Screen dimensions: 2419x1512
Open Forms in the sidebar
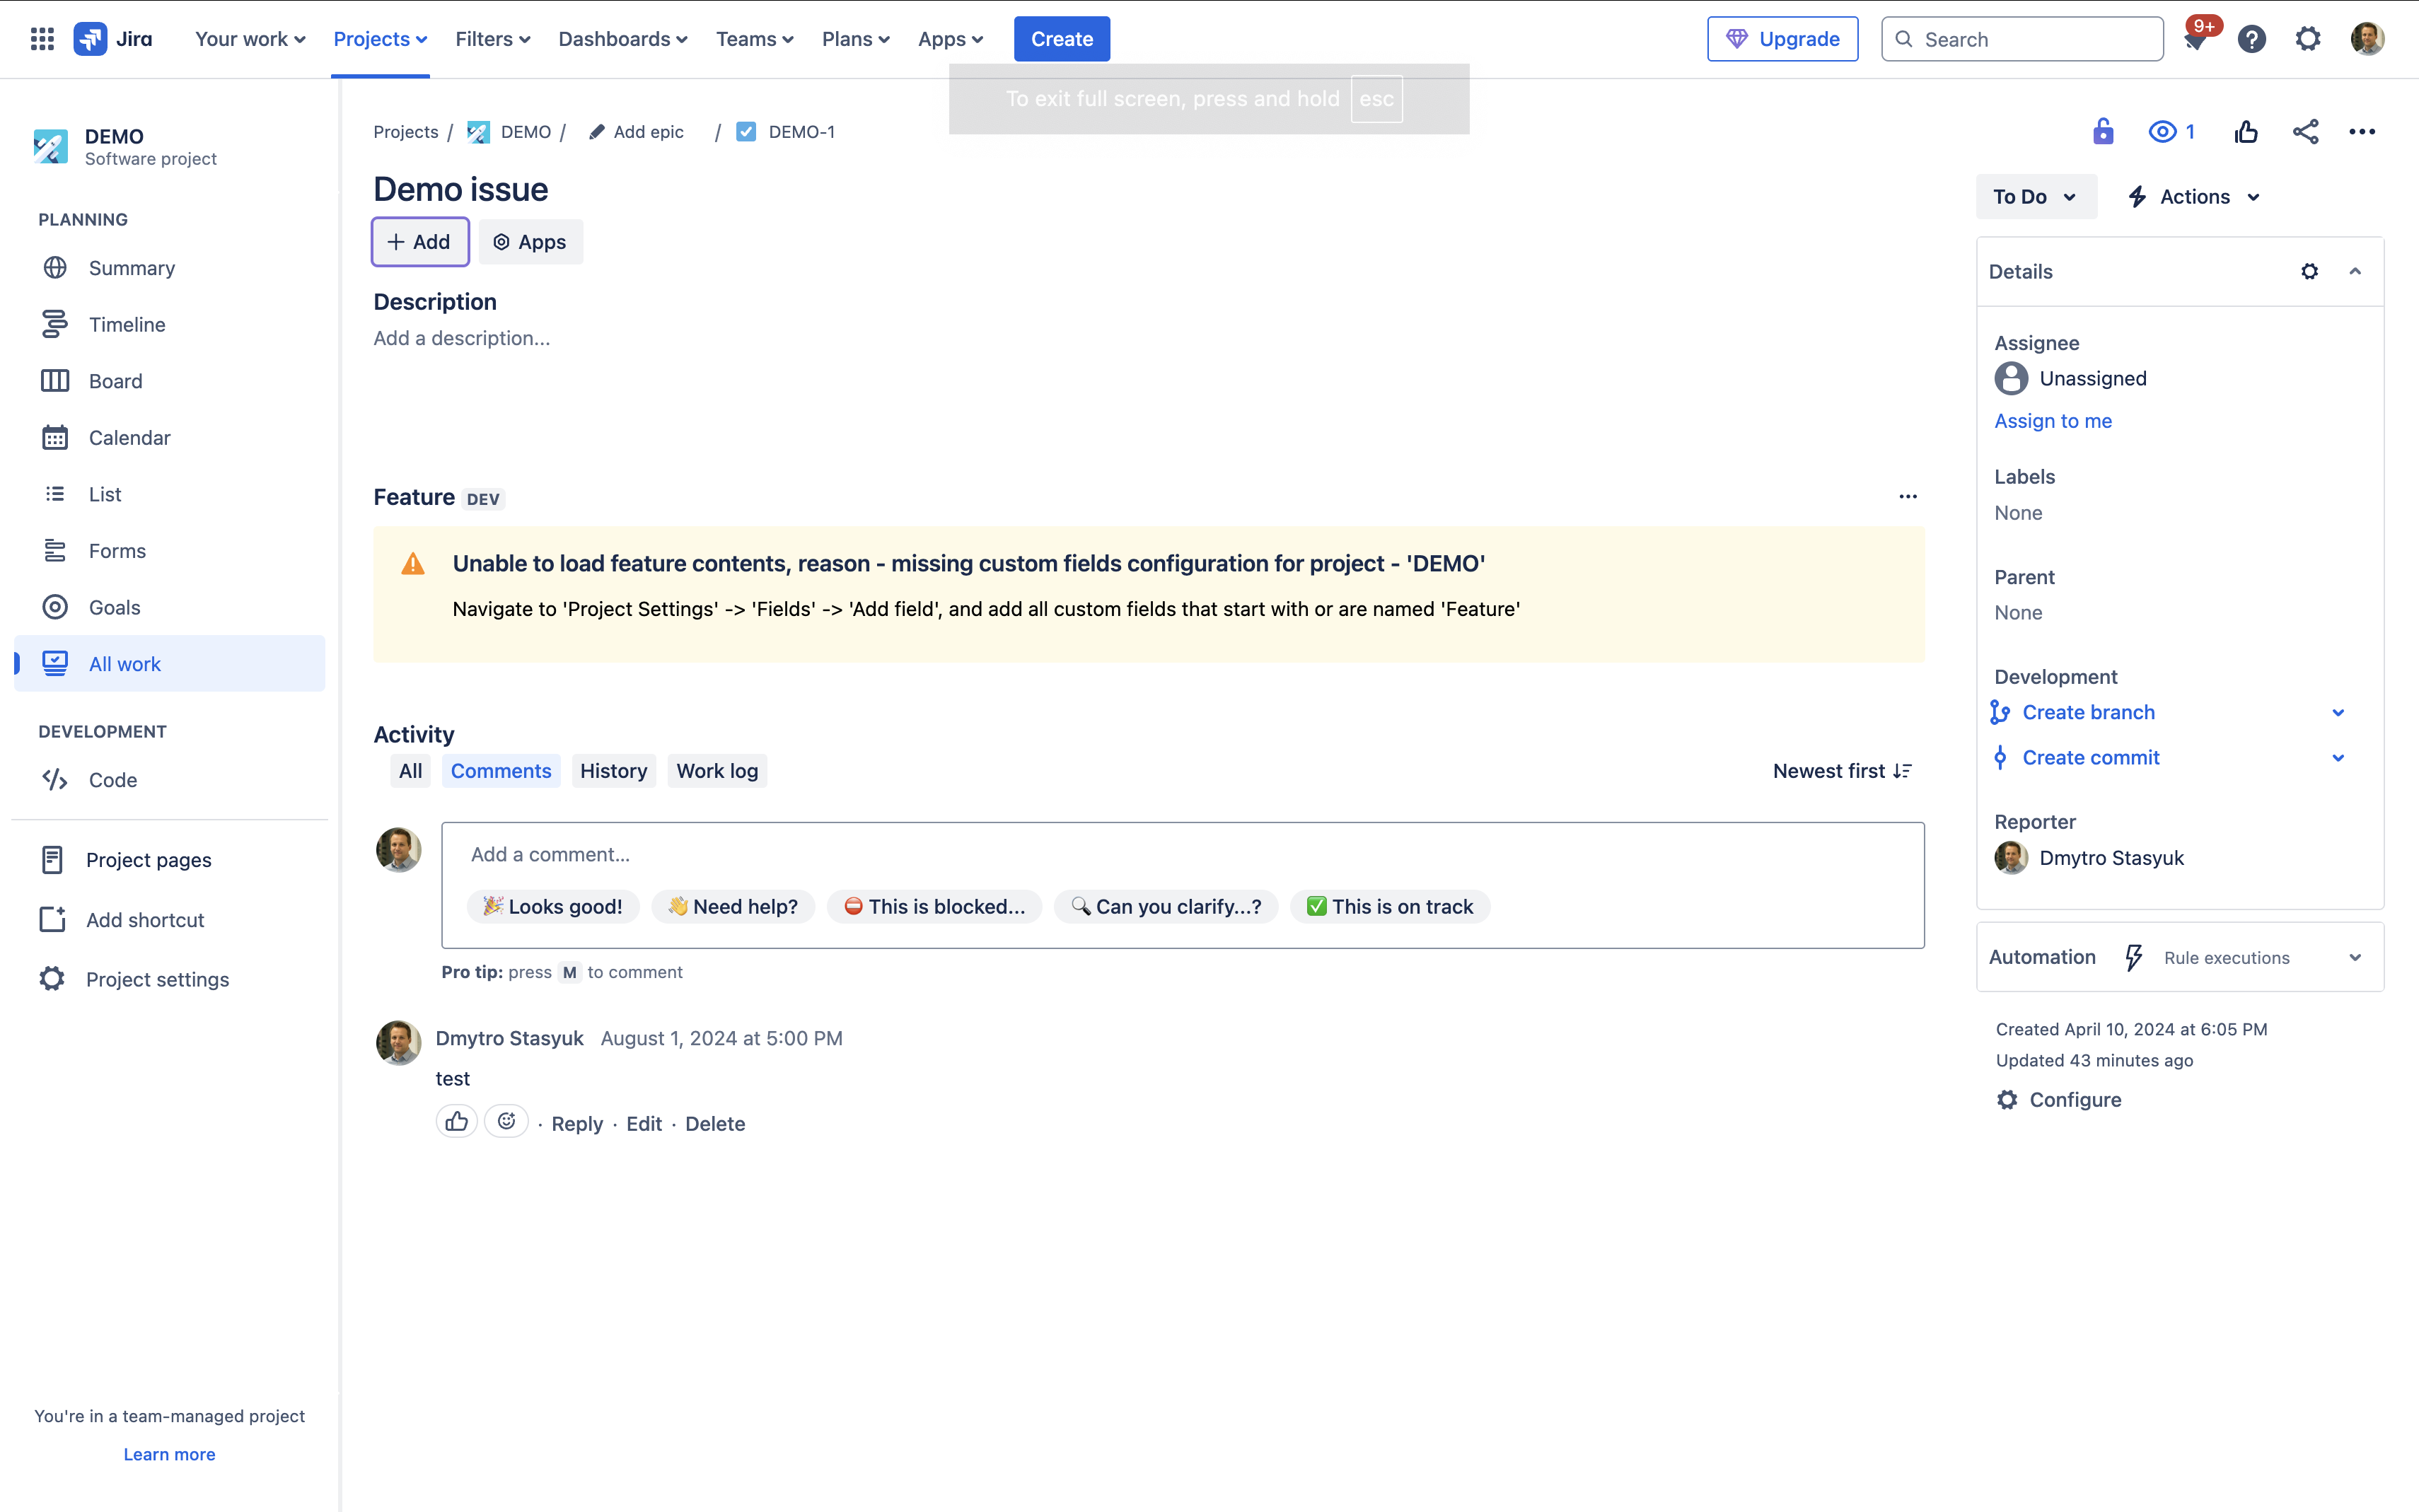click(x=170, y=551)
